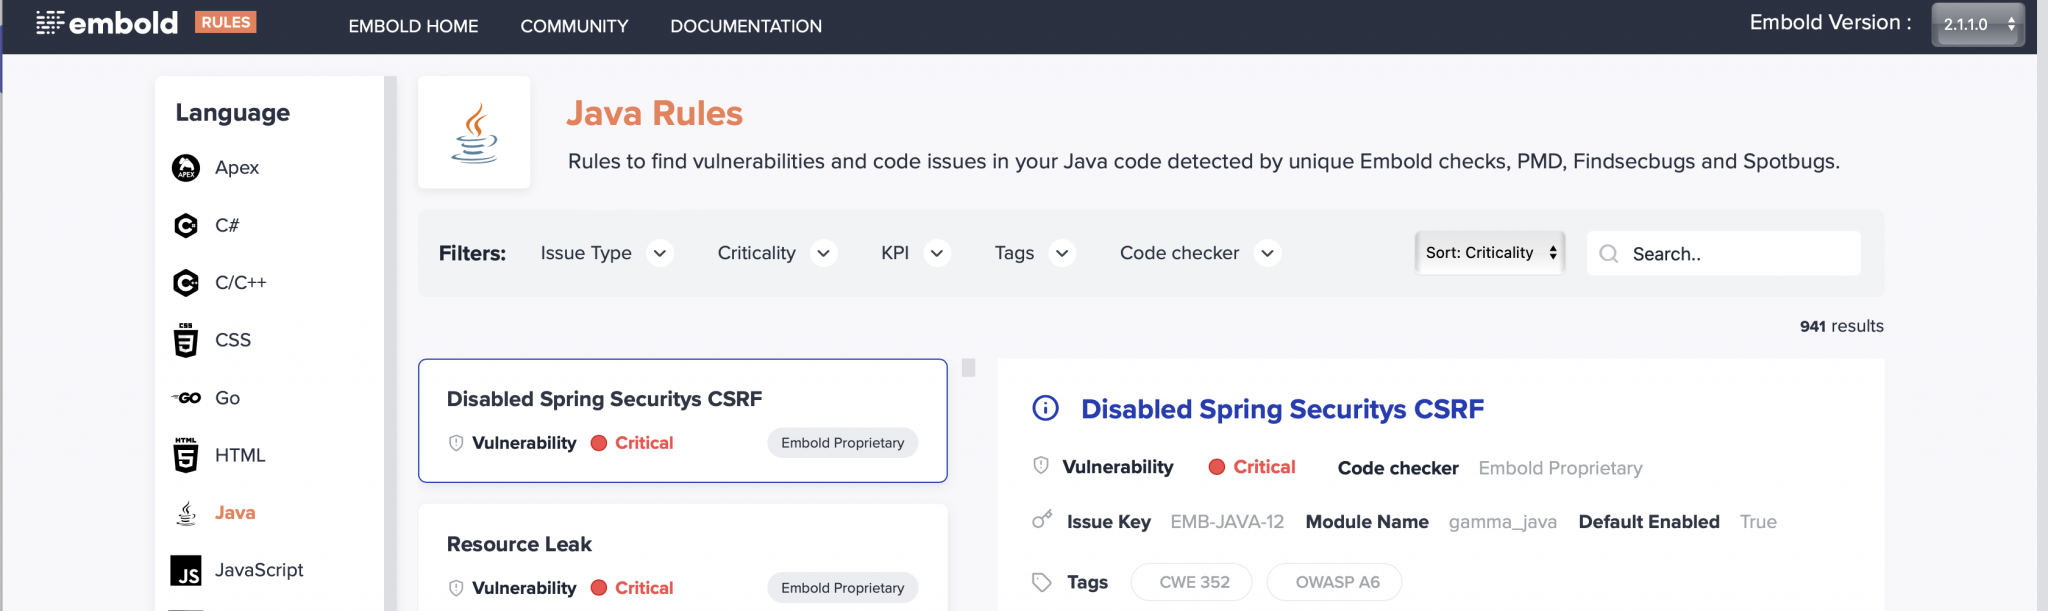Open the Community menu item
Screen dimensions: 2048x611
[574, 26]
